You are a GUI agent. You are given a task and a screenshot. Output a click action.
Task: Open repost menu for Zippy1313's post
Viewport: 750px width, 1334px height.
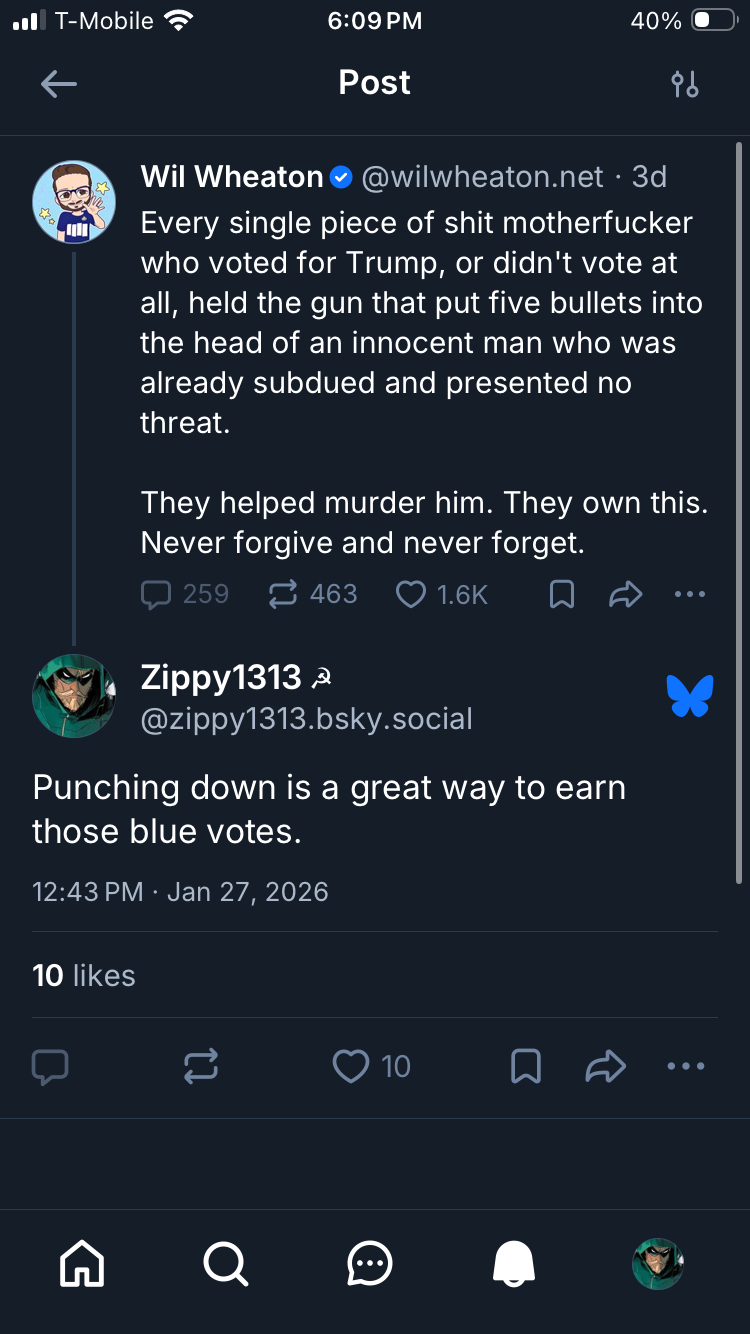201,1067
